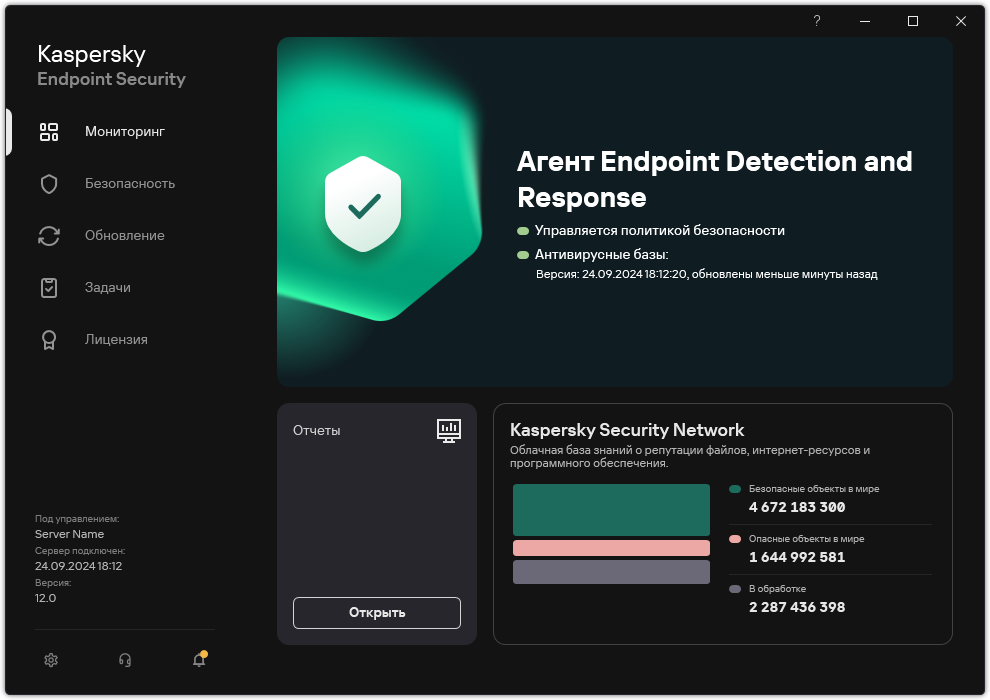Viewport: 990px width, 700px height.
Task: Minimize the Kaspersky window
Action: (865, 21)
